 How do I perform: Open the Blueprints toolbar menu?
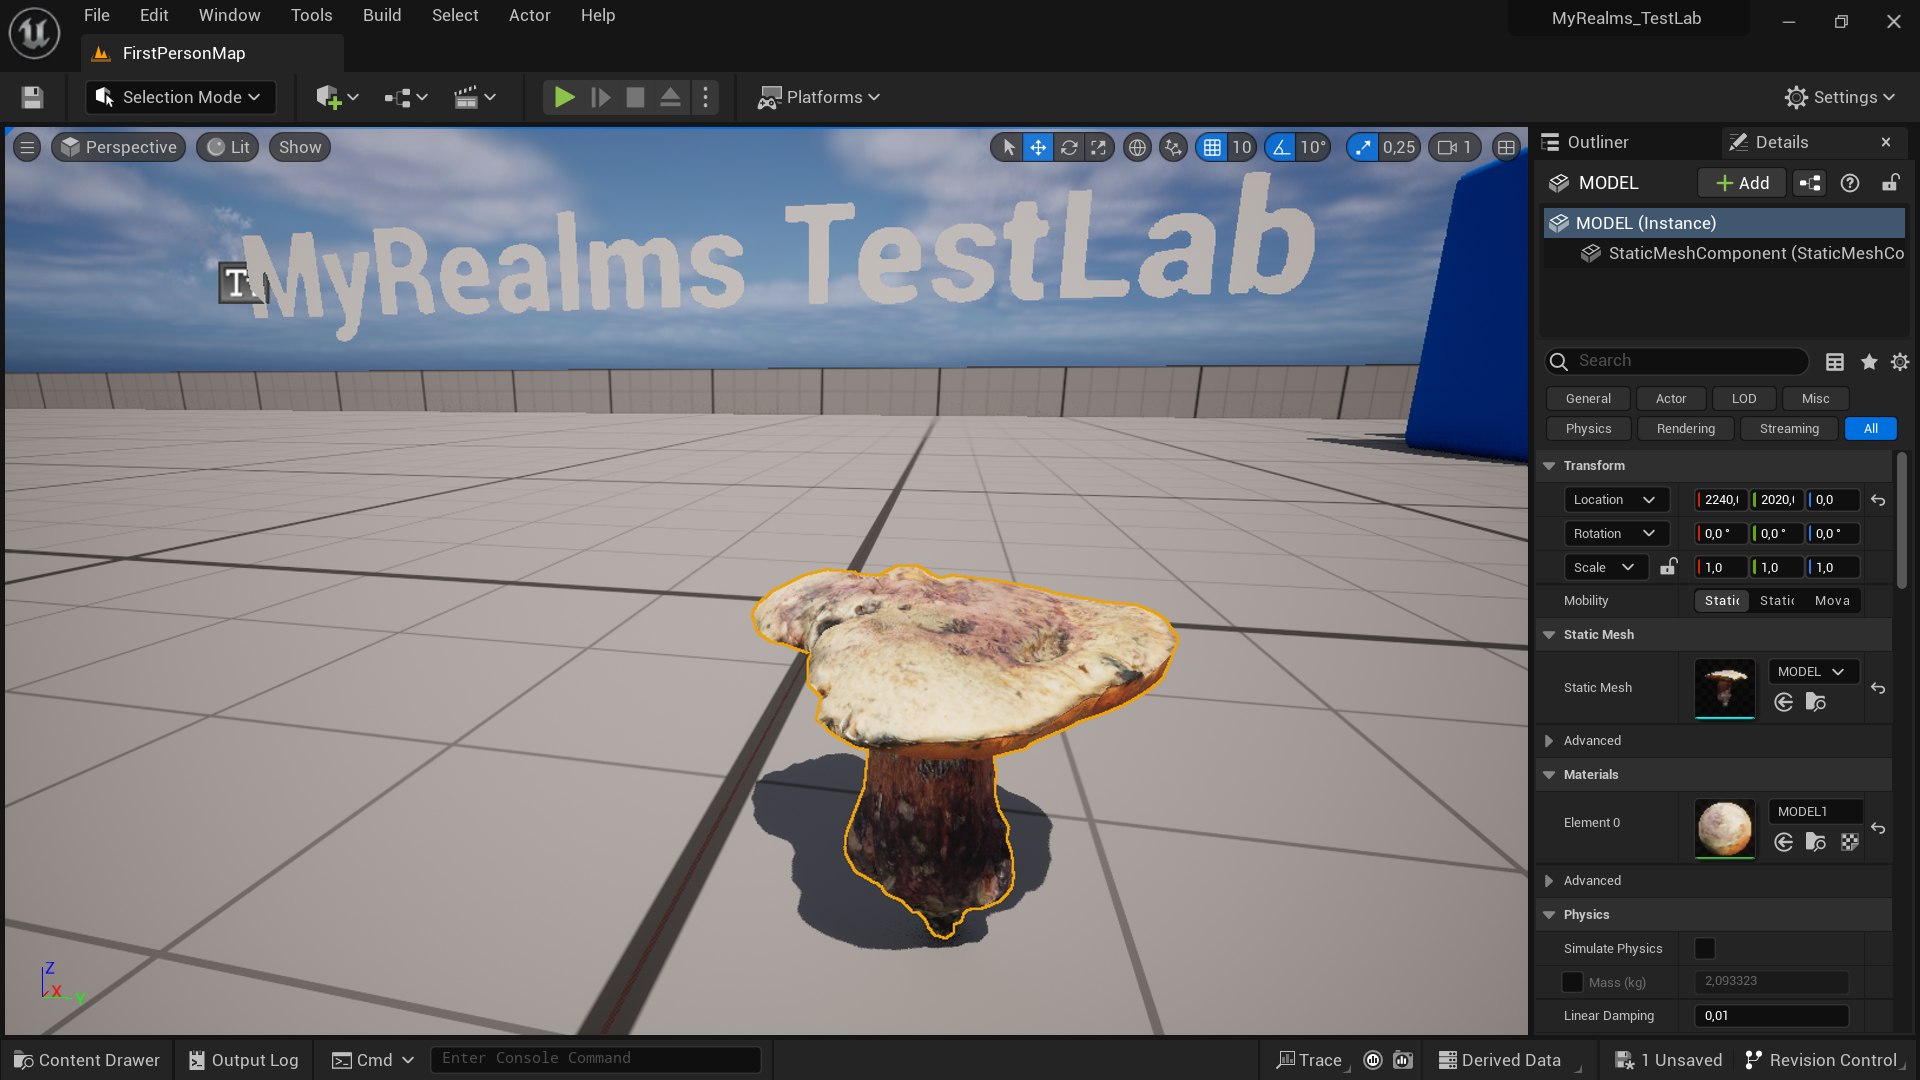pyautogui.click(x=406, y=97)
